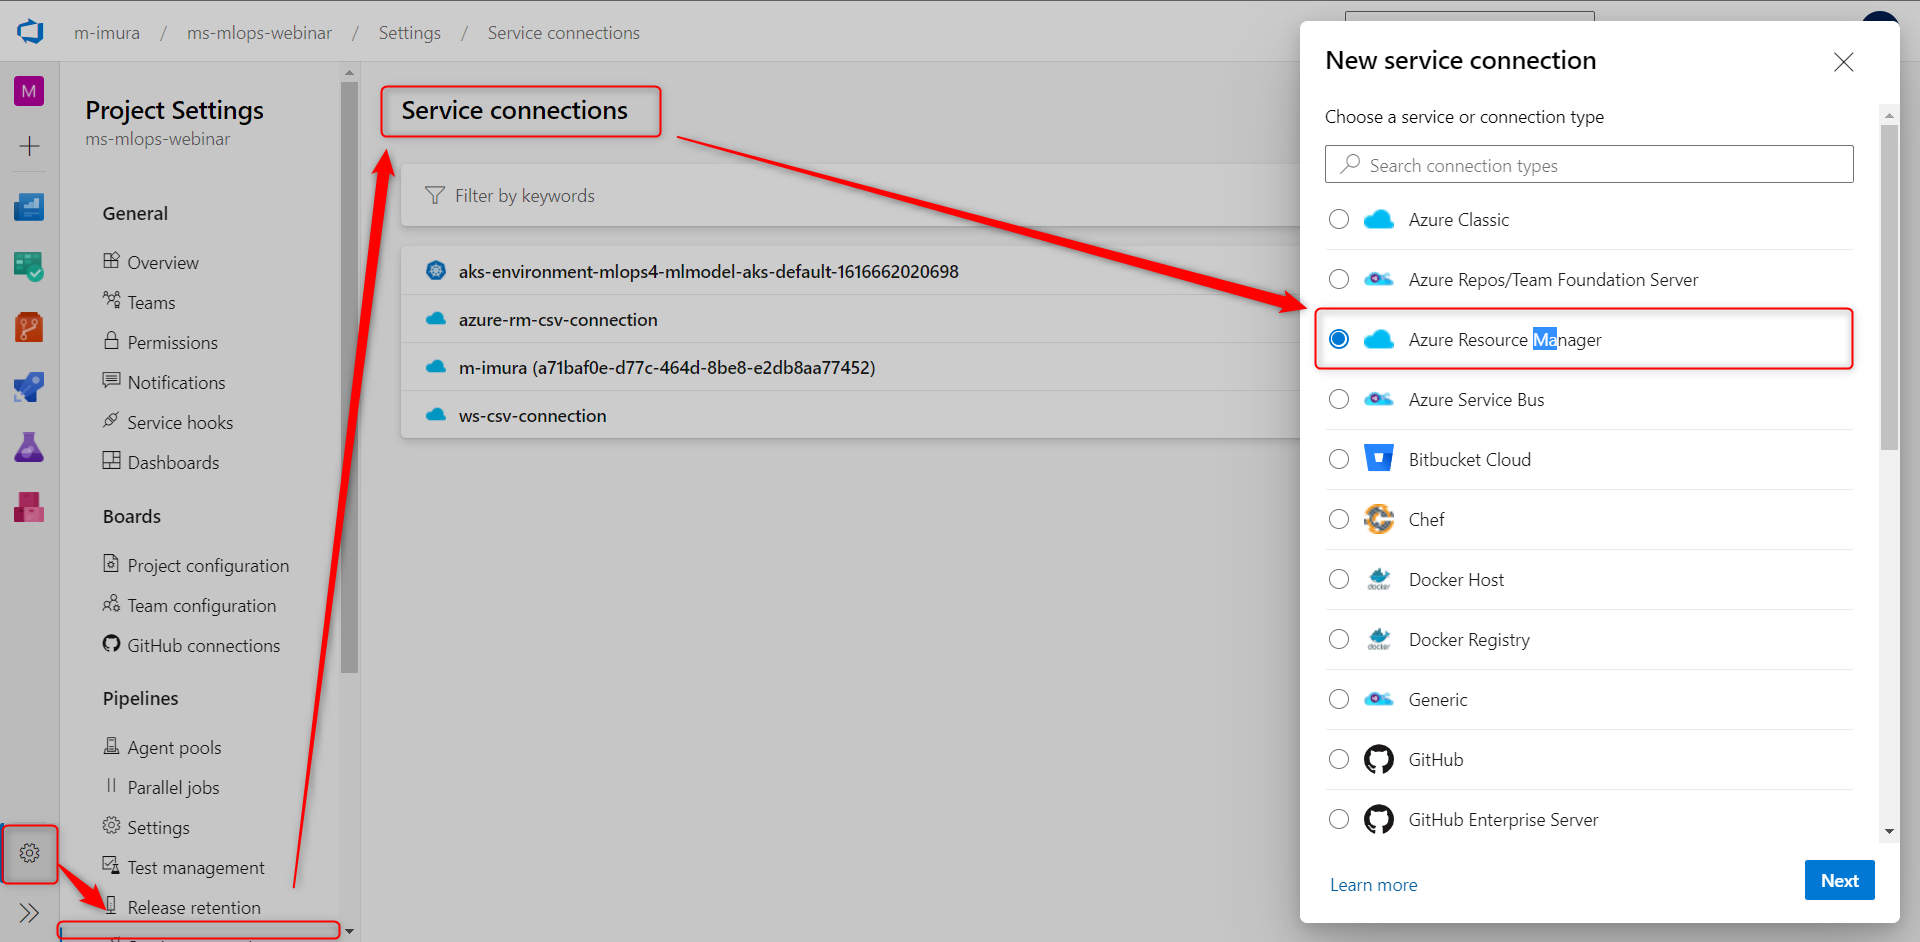The image size is (1920, 942).
Task: Click the Generic connection icon
Action: pos(1379,699)
